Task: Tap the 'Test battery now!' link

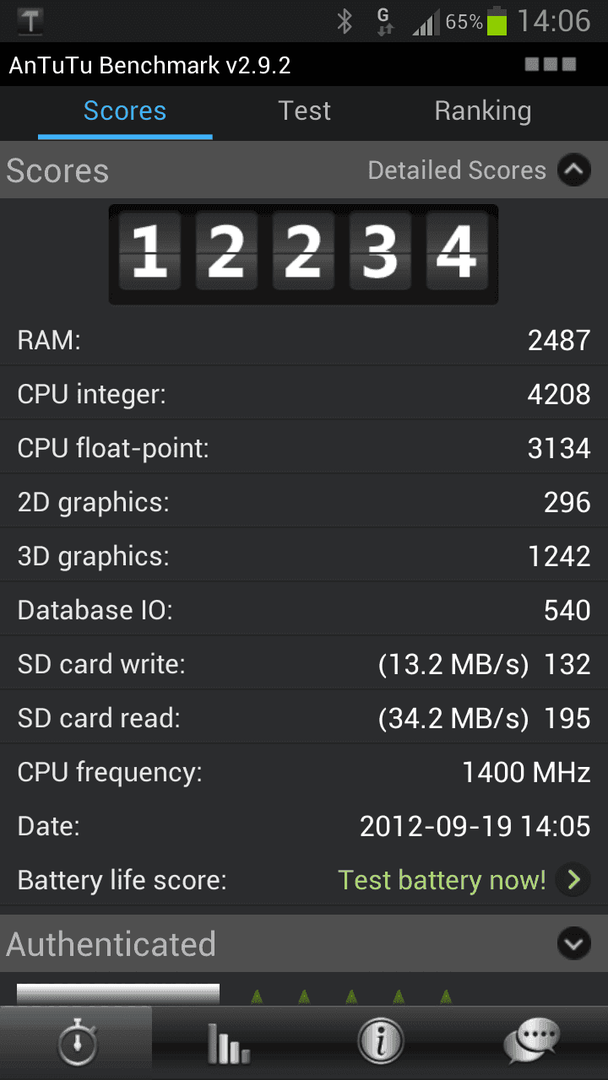Action: point(442,880)
